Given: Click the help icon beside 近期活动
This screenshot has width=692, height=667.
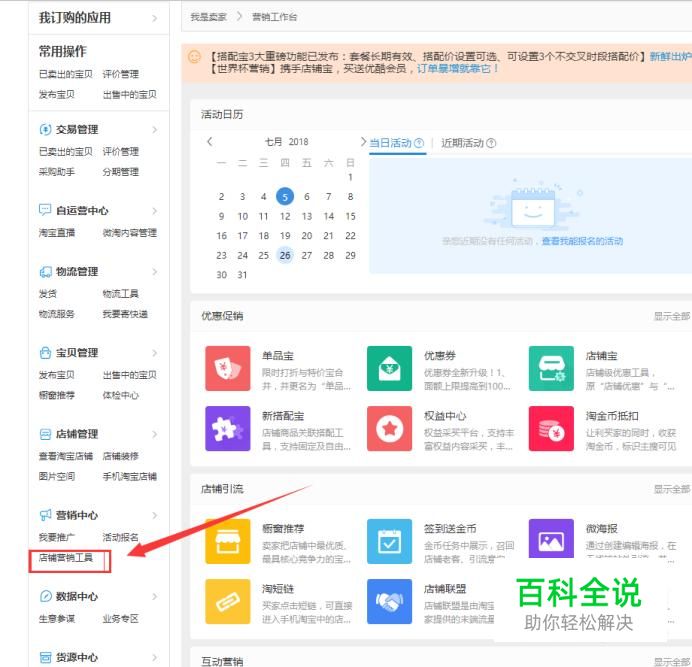Looking at the screenshot, I should [491, 143].
